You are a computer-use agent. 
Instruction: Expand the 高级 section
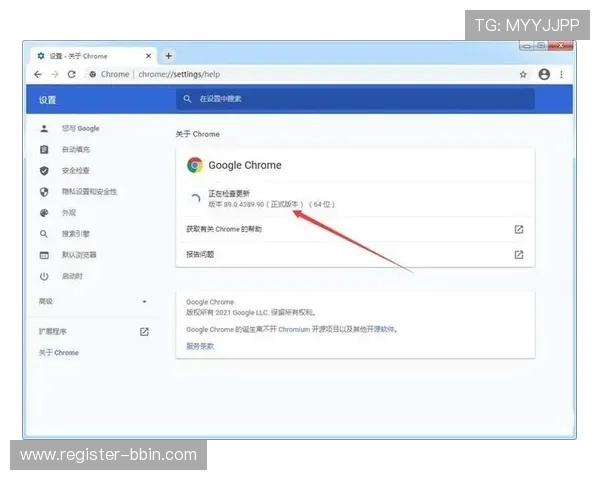click(92, 302)
